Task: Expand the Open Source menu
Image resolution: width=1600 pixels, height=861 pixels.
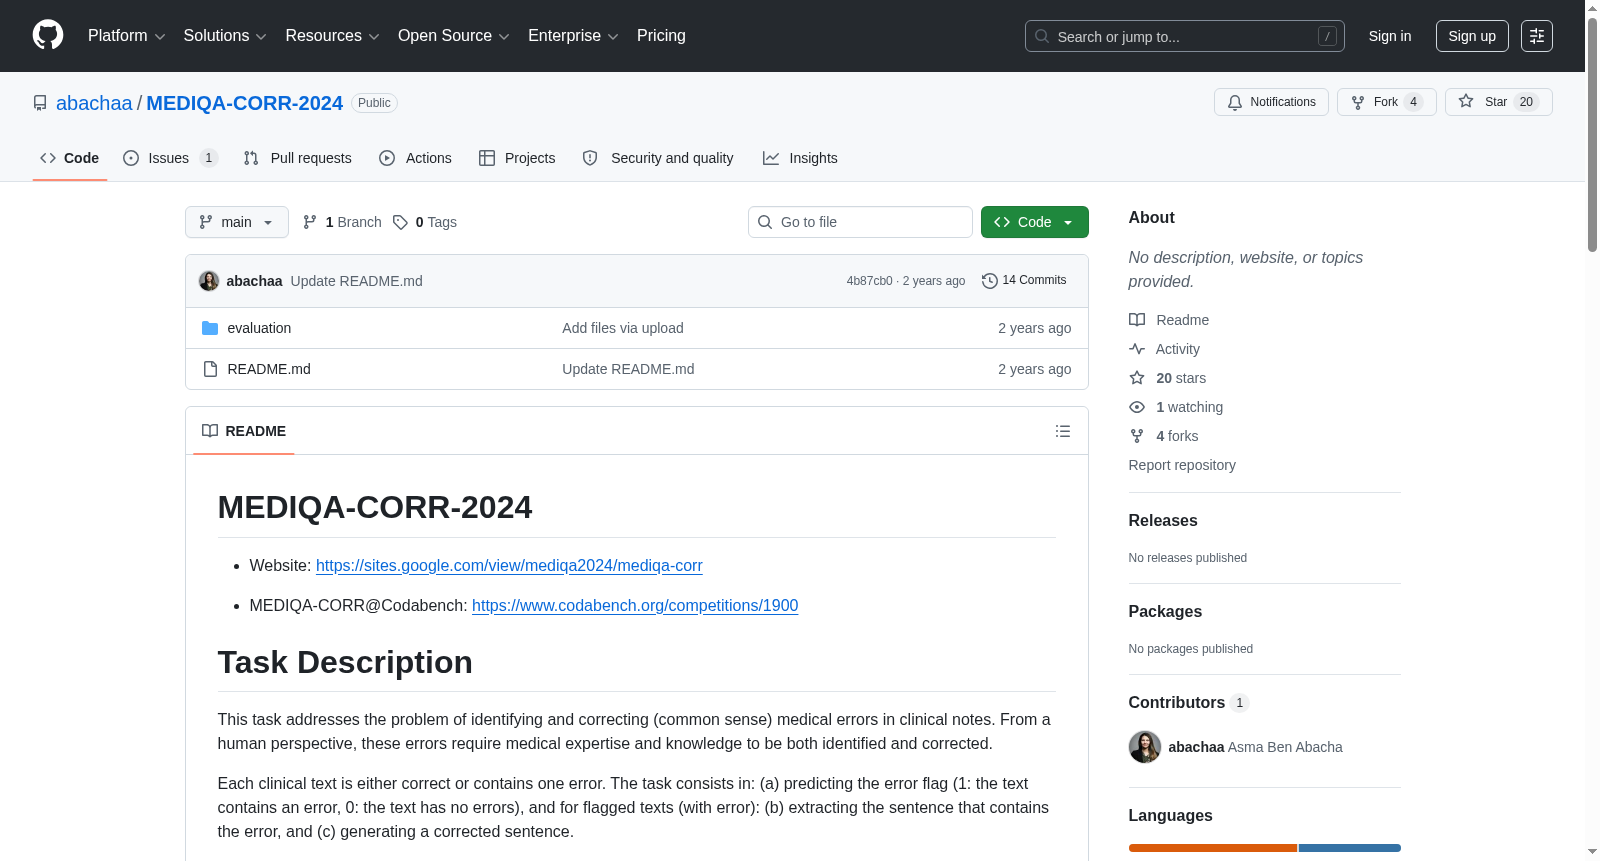Action: 454,36
